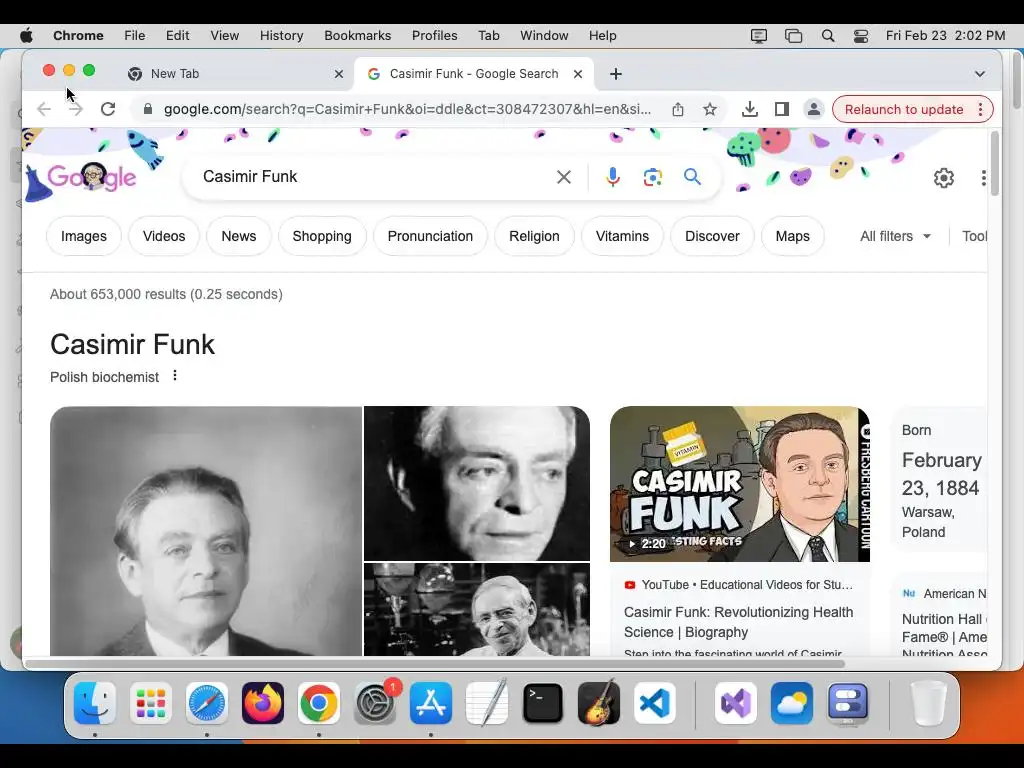Open Google Lens image search icon
This screenshot has height=768, width=1024.
point(652,177)
